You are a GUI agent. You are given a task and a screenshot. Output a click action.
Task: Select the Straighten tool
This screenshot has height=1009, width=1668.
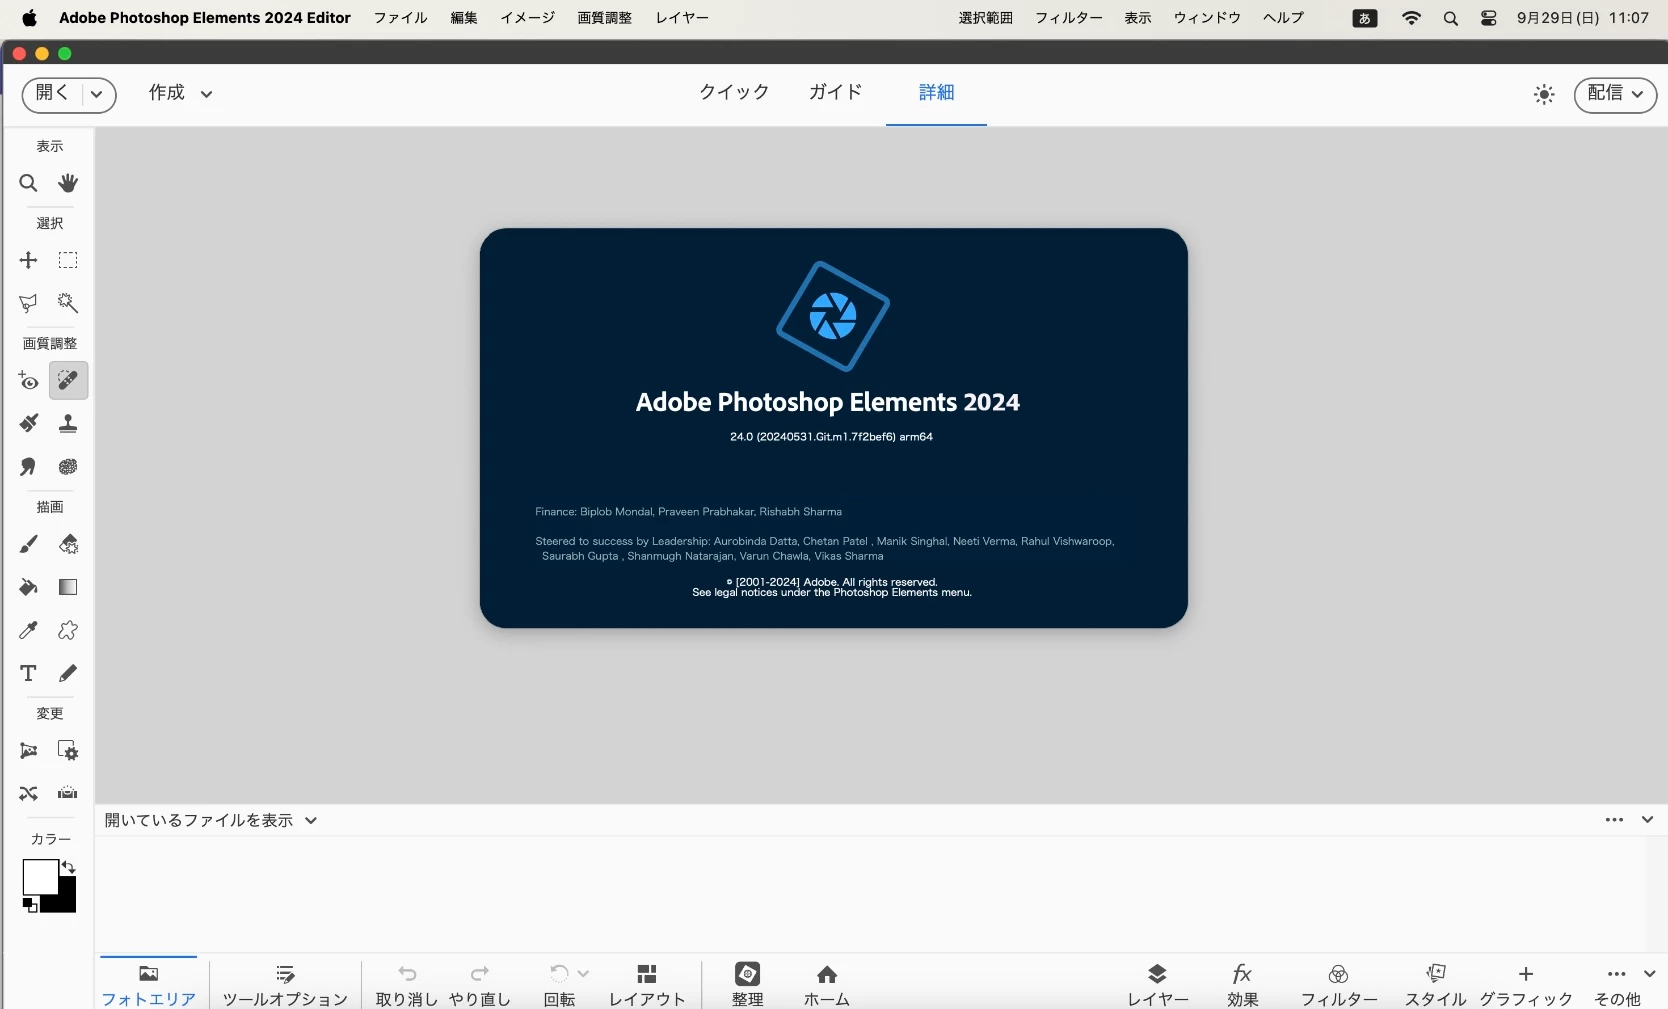pyautogui.click(x=68, y=794)
